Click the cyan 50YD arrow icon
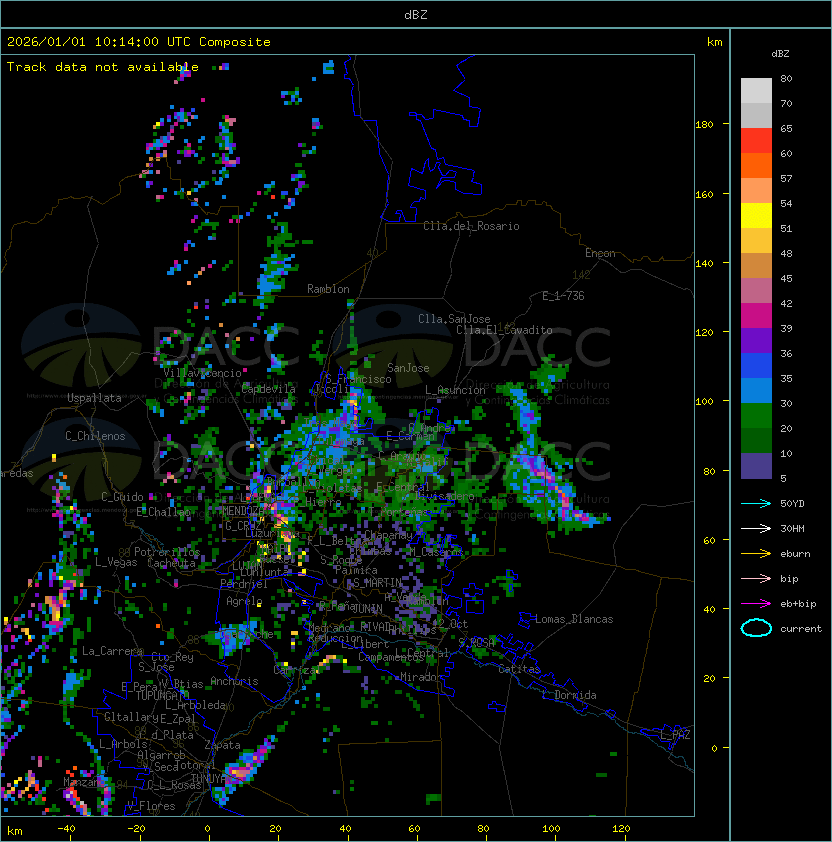Viewport: 832px width, 842px height. point(756,503)
